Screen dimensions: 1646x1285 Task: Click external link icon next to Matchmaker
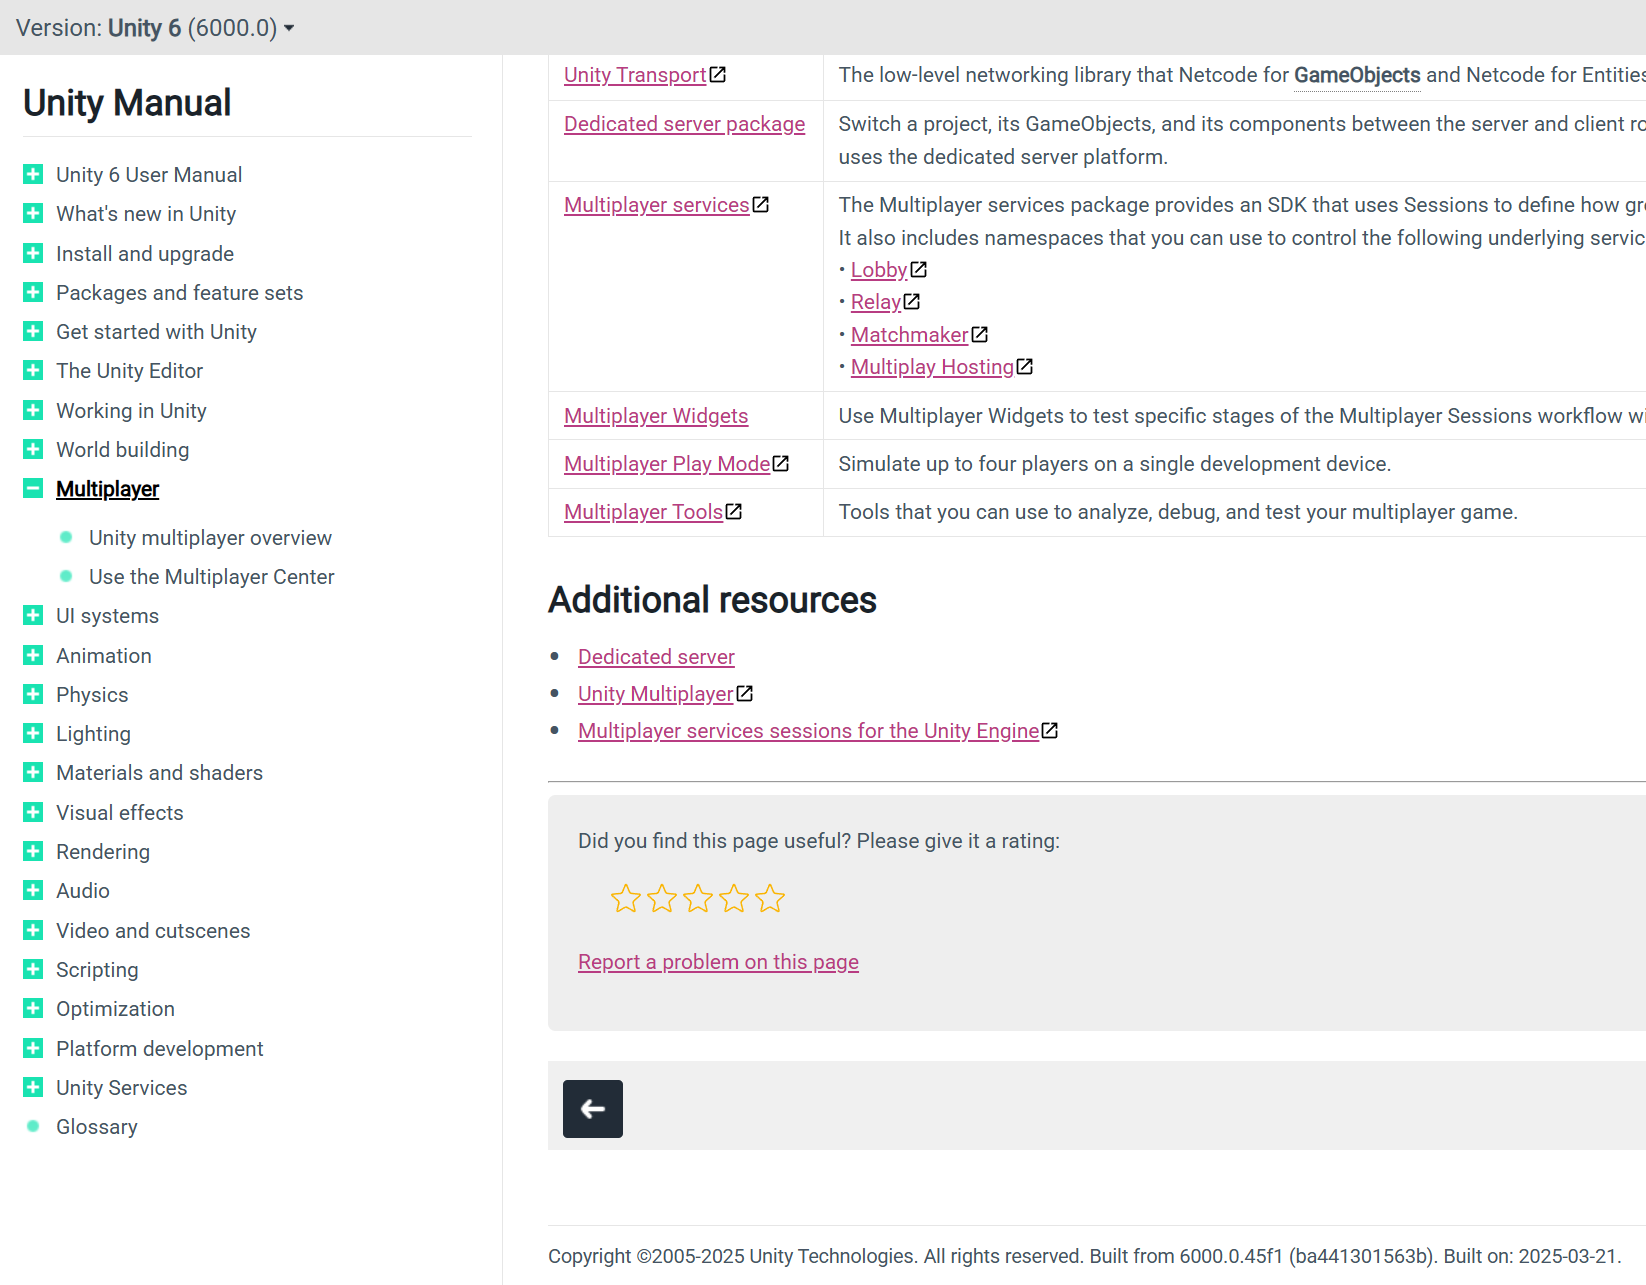click(x=980, y=334)
